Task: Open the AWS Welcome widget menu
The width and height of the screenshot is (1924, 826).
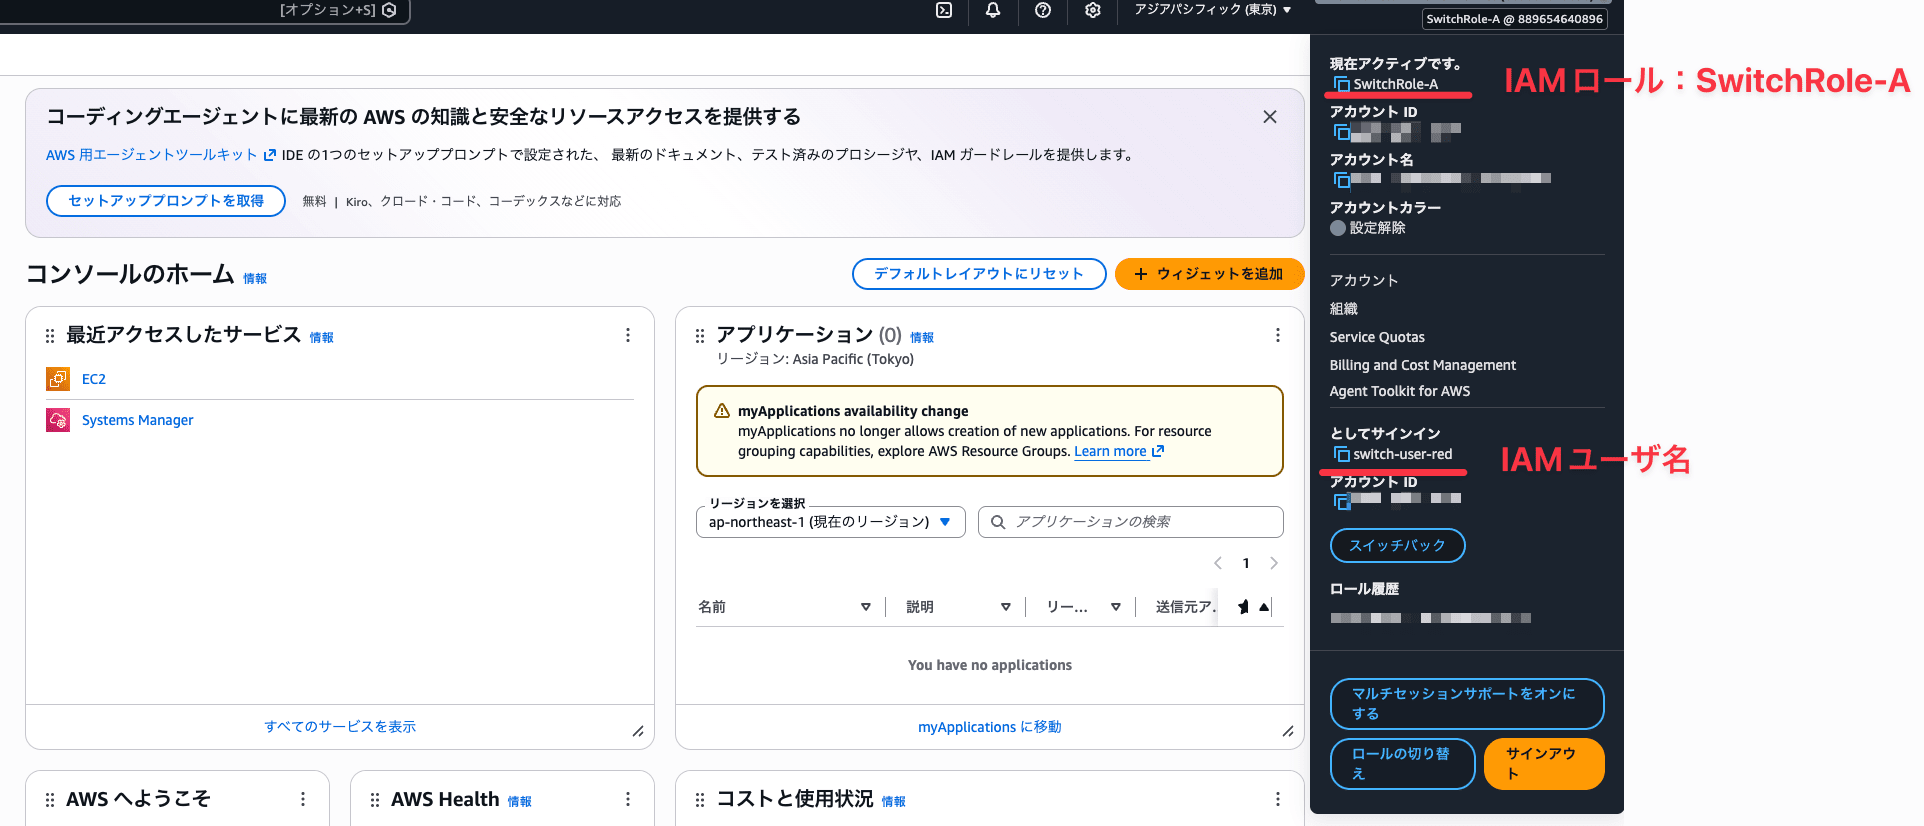Action: [x=303, y=799]
